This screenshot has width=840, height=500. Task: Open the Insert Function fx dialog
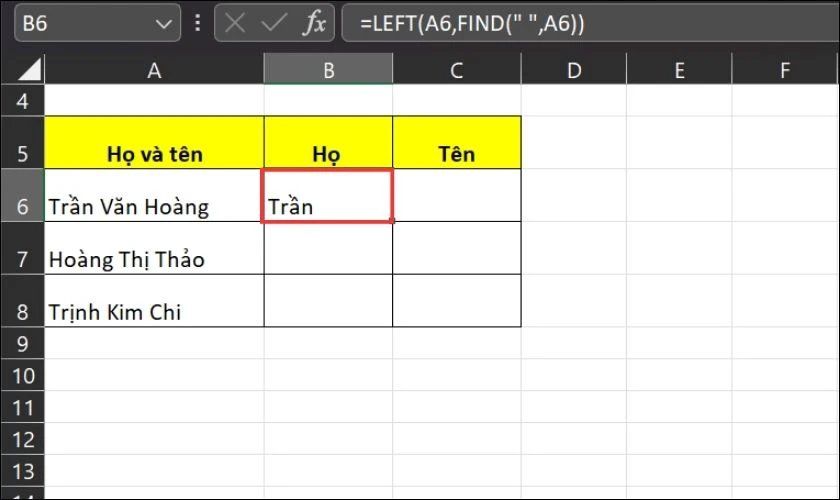coord(314,23)
